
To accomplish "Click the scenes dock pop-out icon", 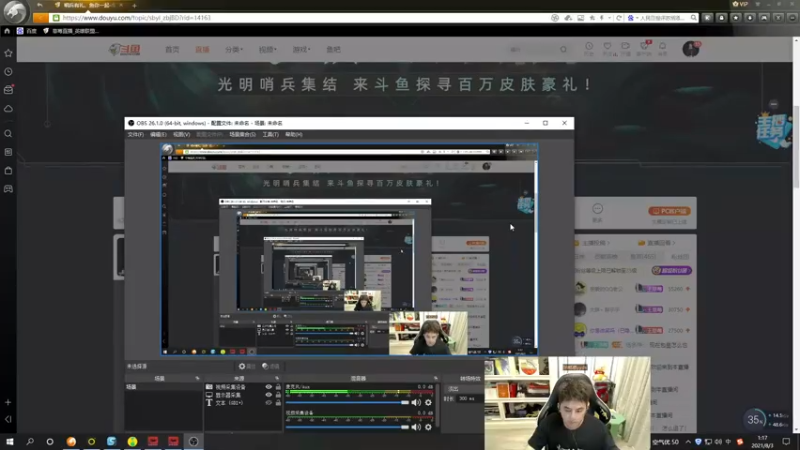I will coord(197,379).
